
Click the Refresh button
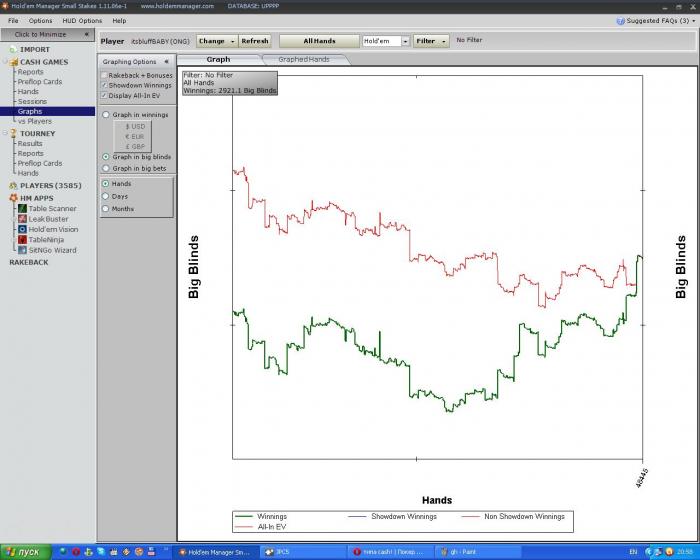pos(255,41)
